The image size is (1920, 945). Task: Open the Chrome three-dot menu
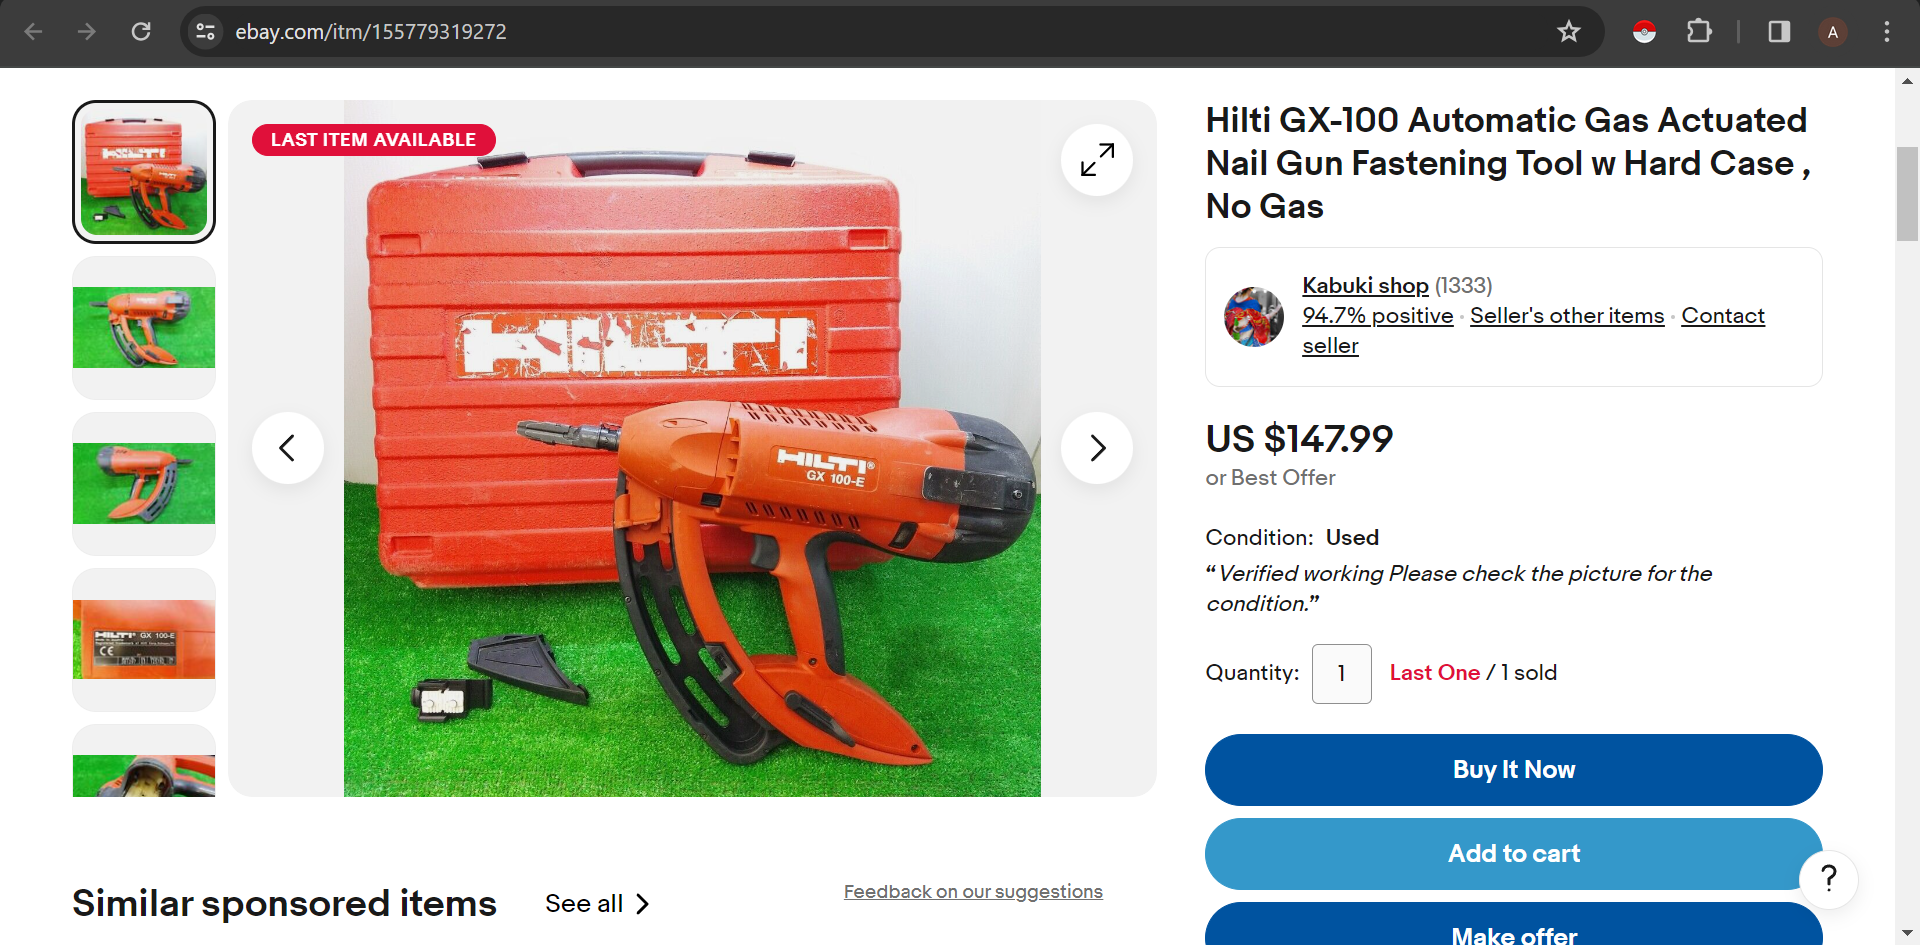pyautogui.click(x=1887, y=32)
